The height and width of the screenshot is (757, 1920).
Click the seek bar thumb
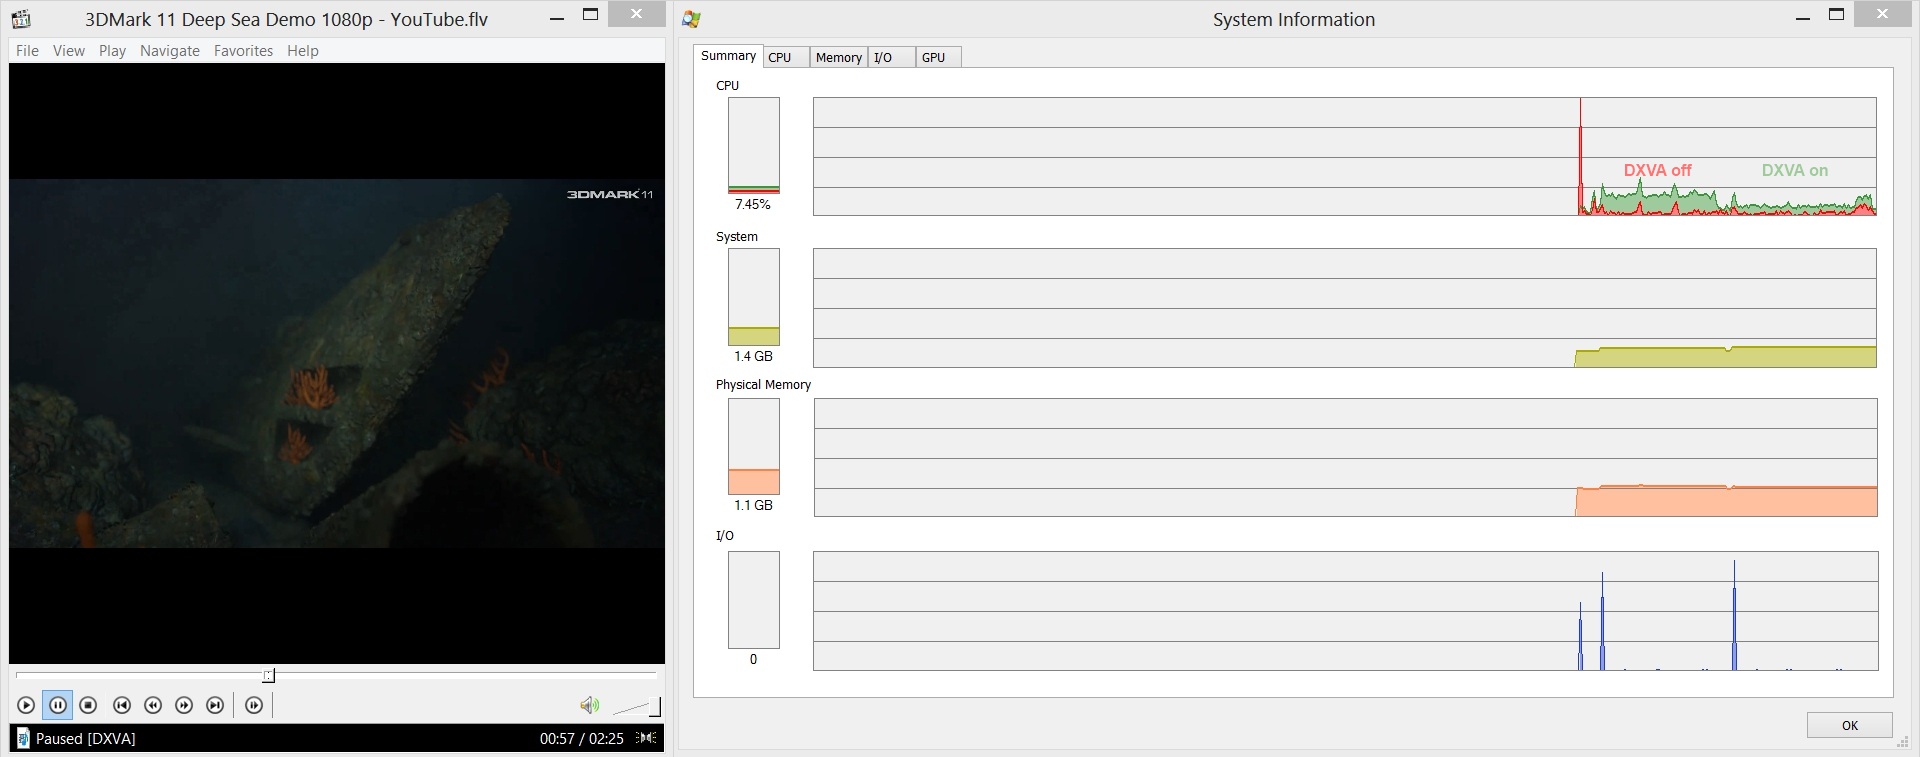[268, 676]
